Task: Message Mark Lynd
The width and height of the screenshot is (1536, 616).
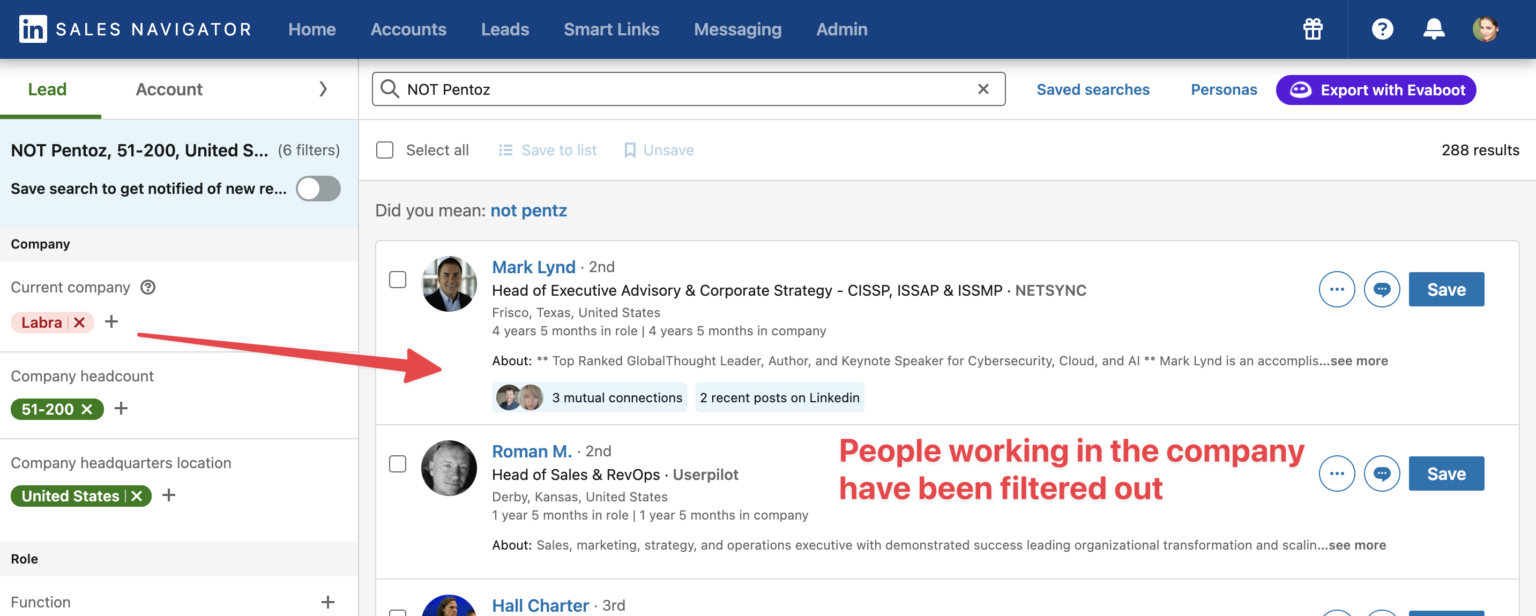Action: (x=1382, y=289)
